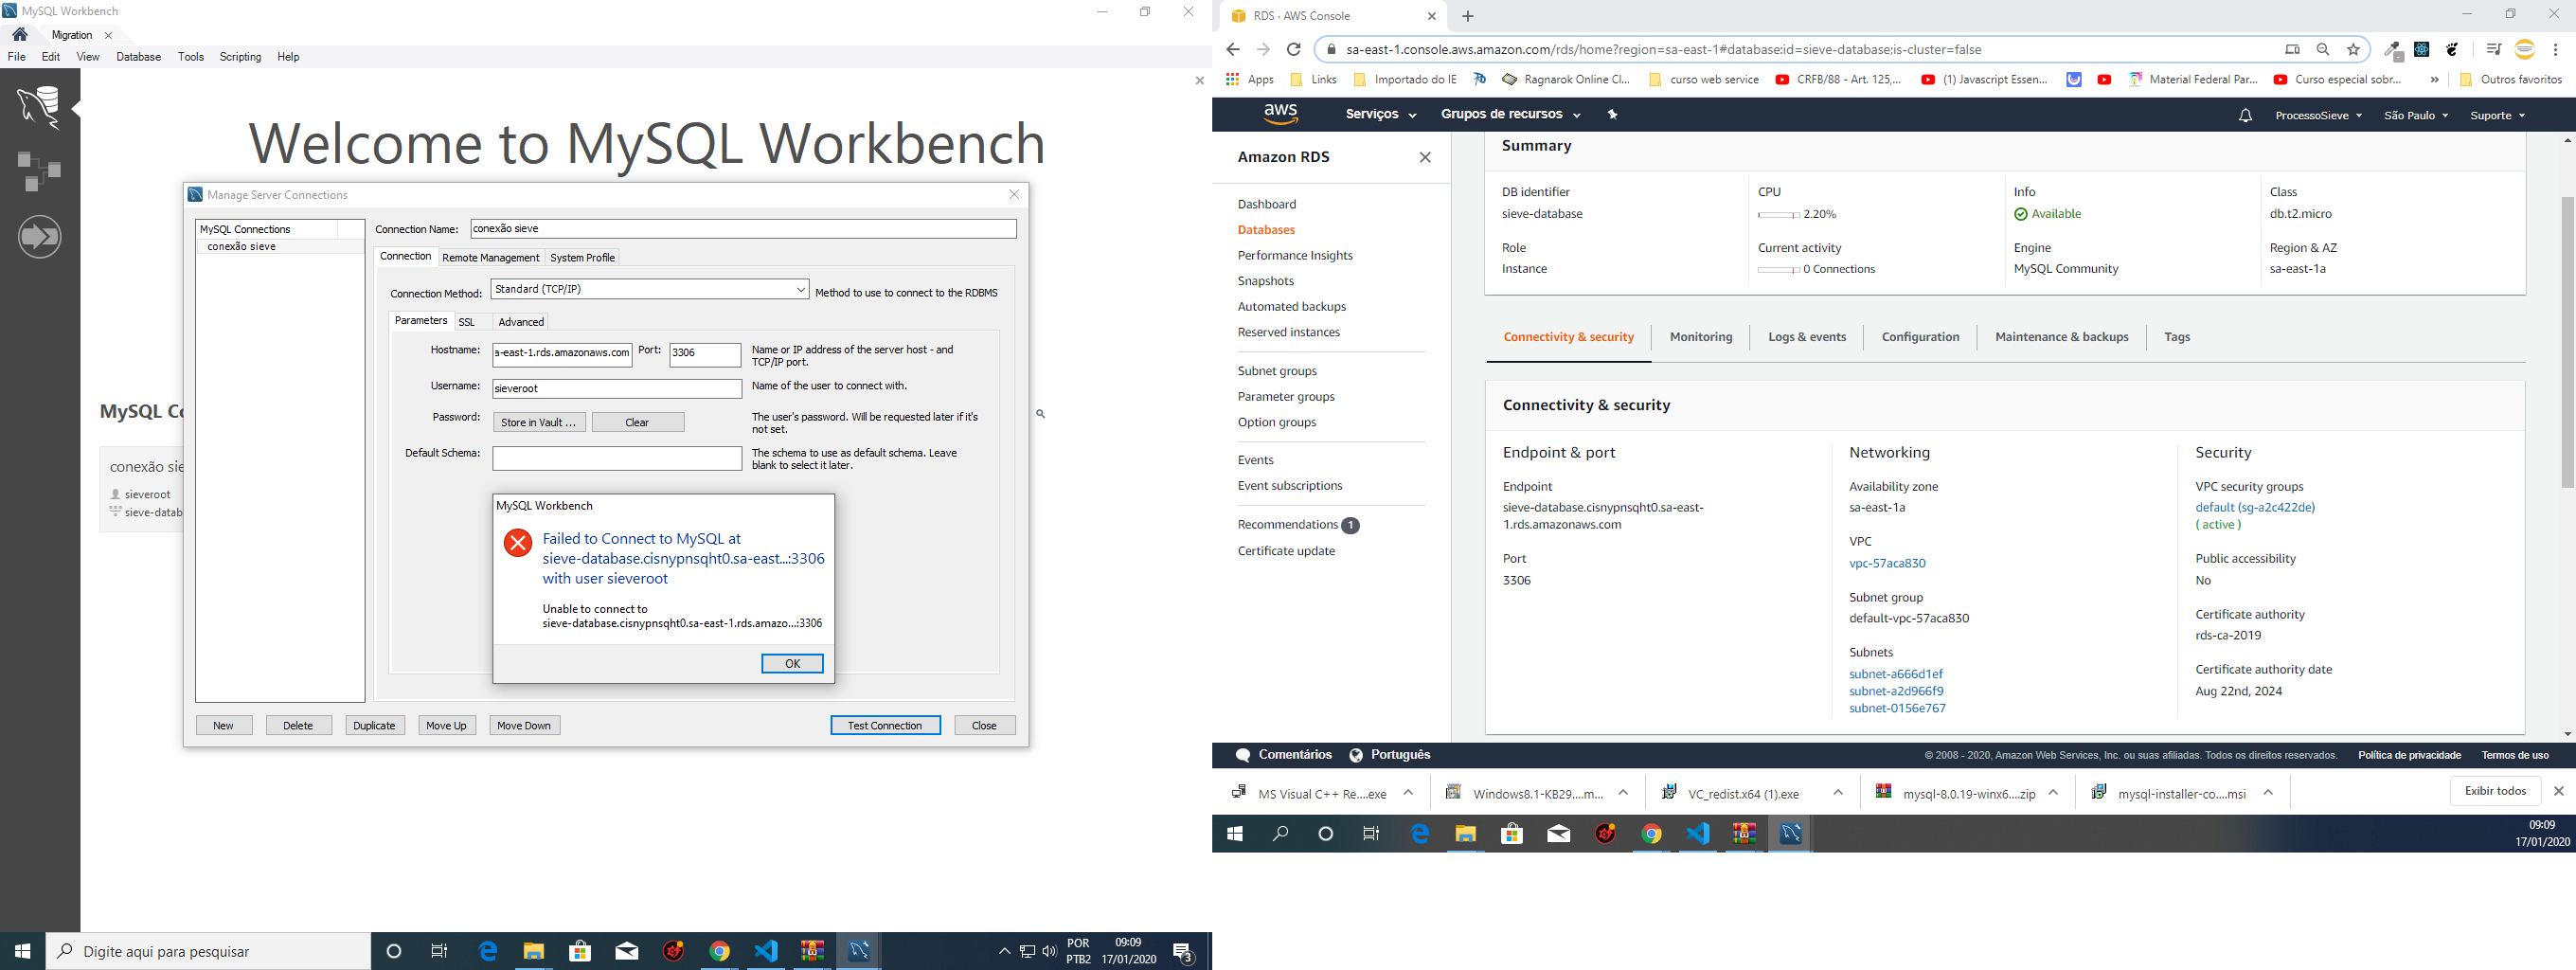This screenshot has height=970, width=2576.
Task: Open the Logs & events tab
Action: (1806, 337)
